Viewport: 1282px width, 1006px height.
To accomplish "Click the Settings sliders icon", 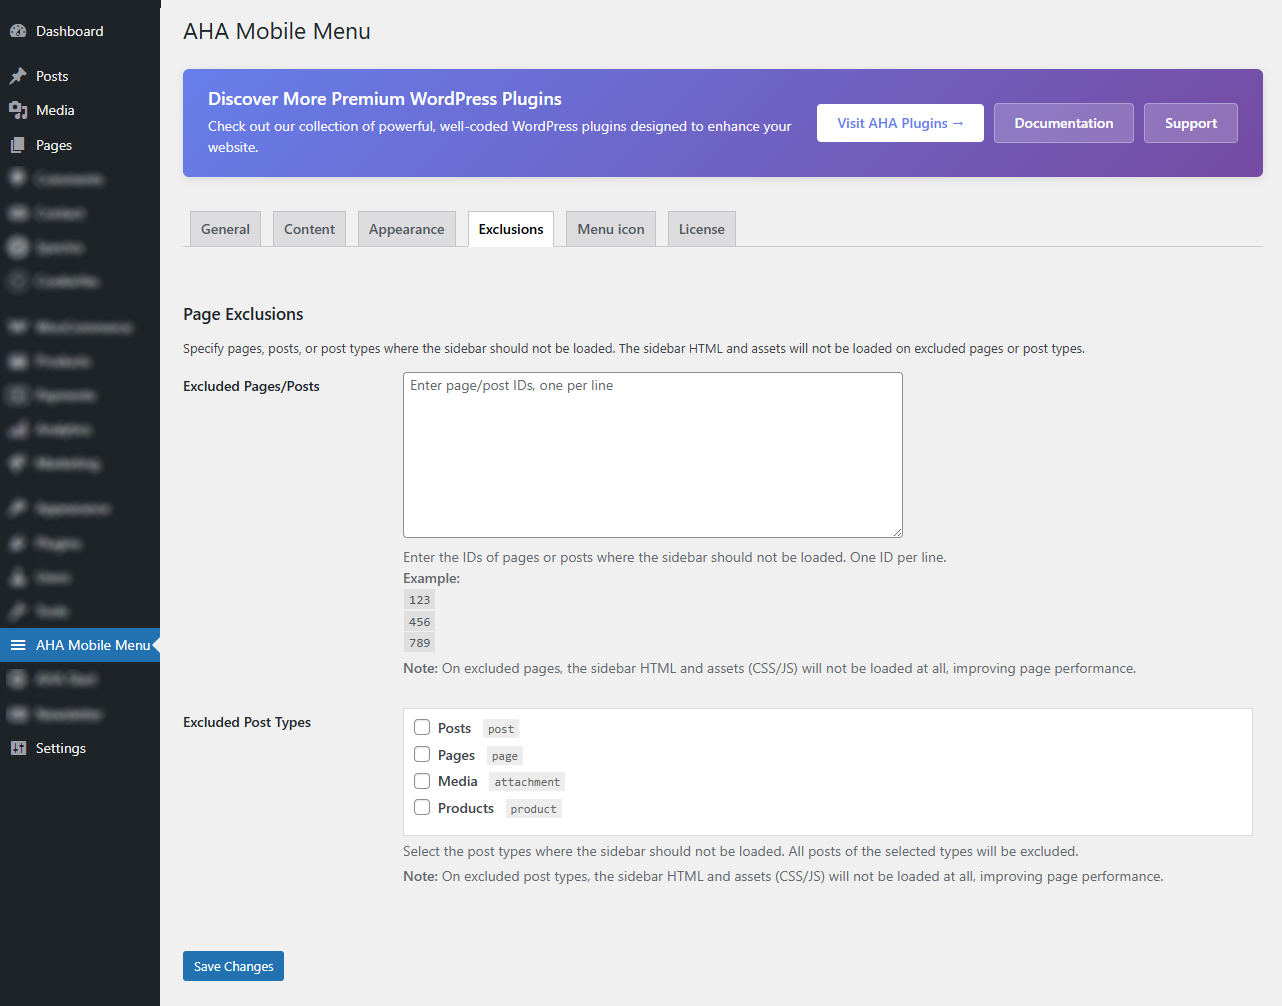I will (18, 748).
